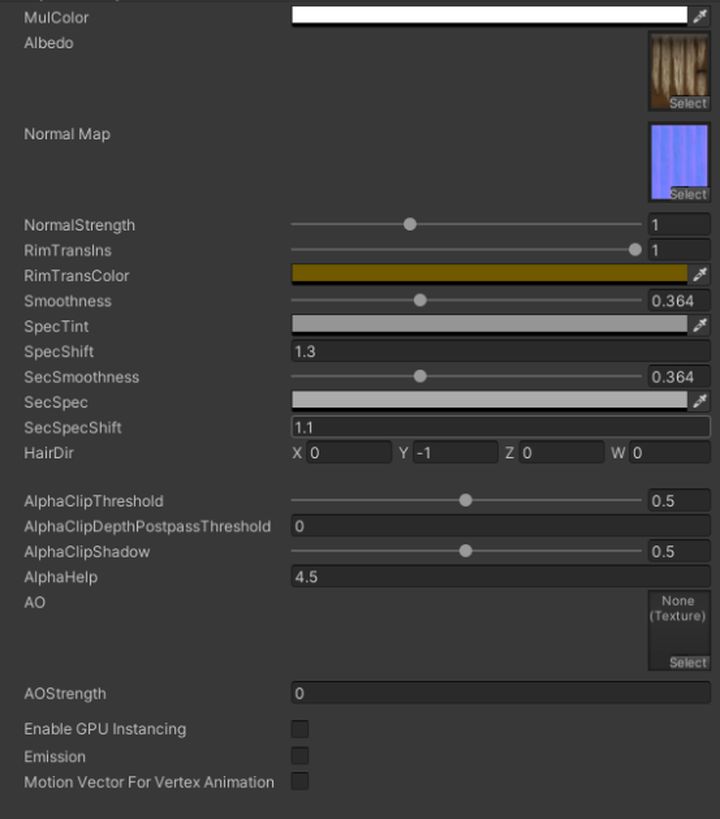Open the light gray SecSpec swatch
The height and width of the screenshot is (819, 720).
pos(490,401)
